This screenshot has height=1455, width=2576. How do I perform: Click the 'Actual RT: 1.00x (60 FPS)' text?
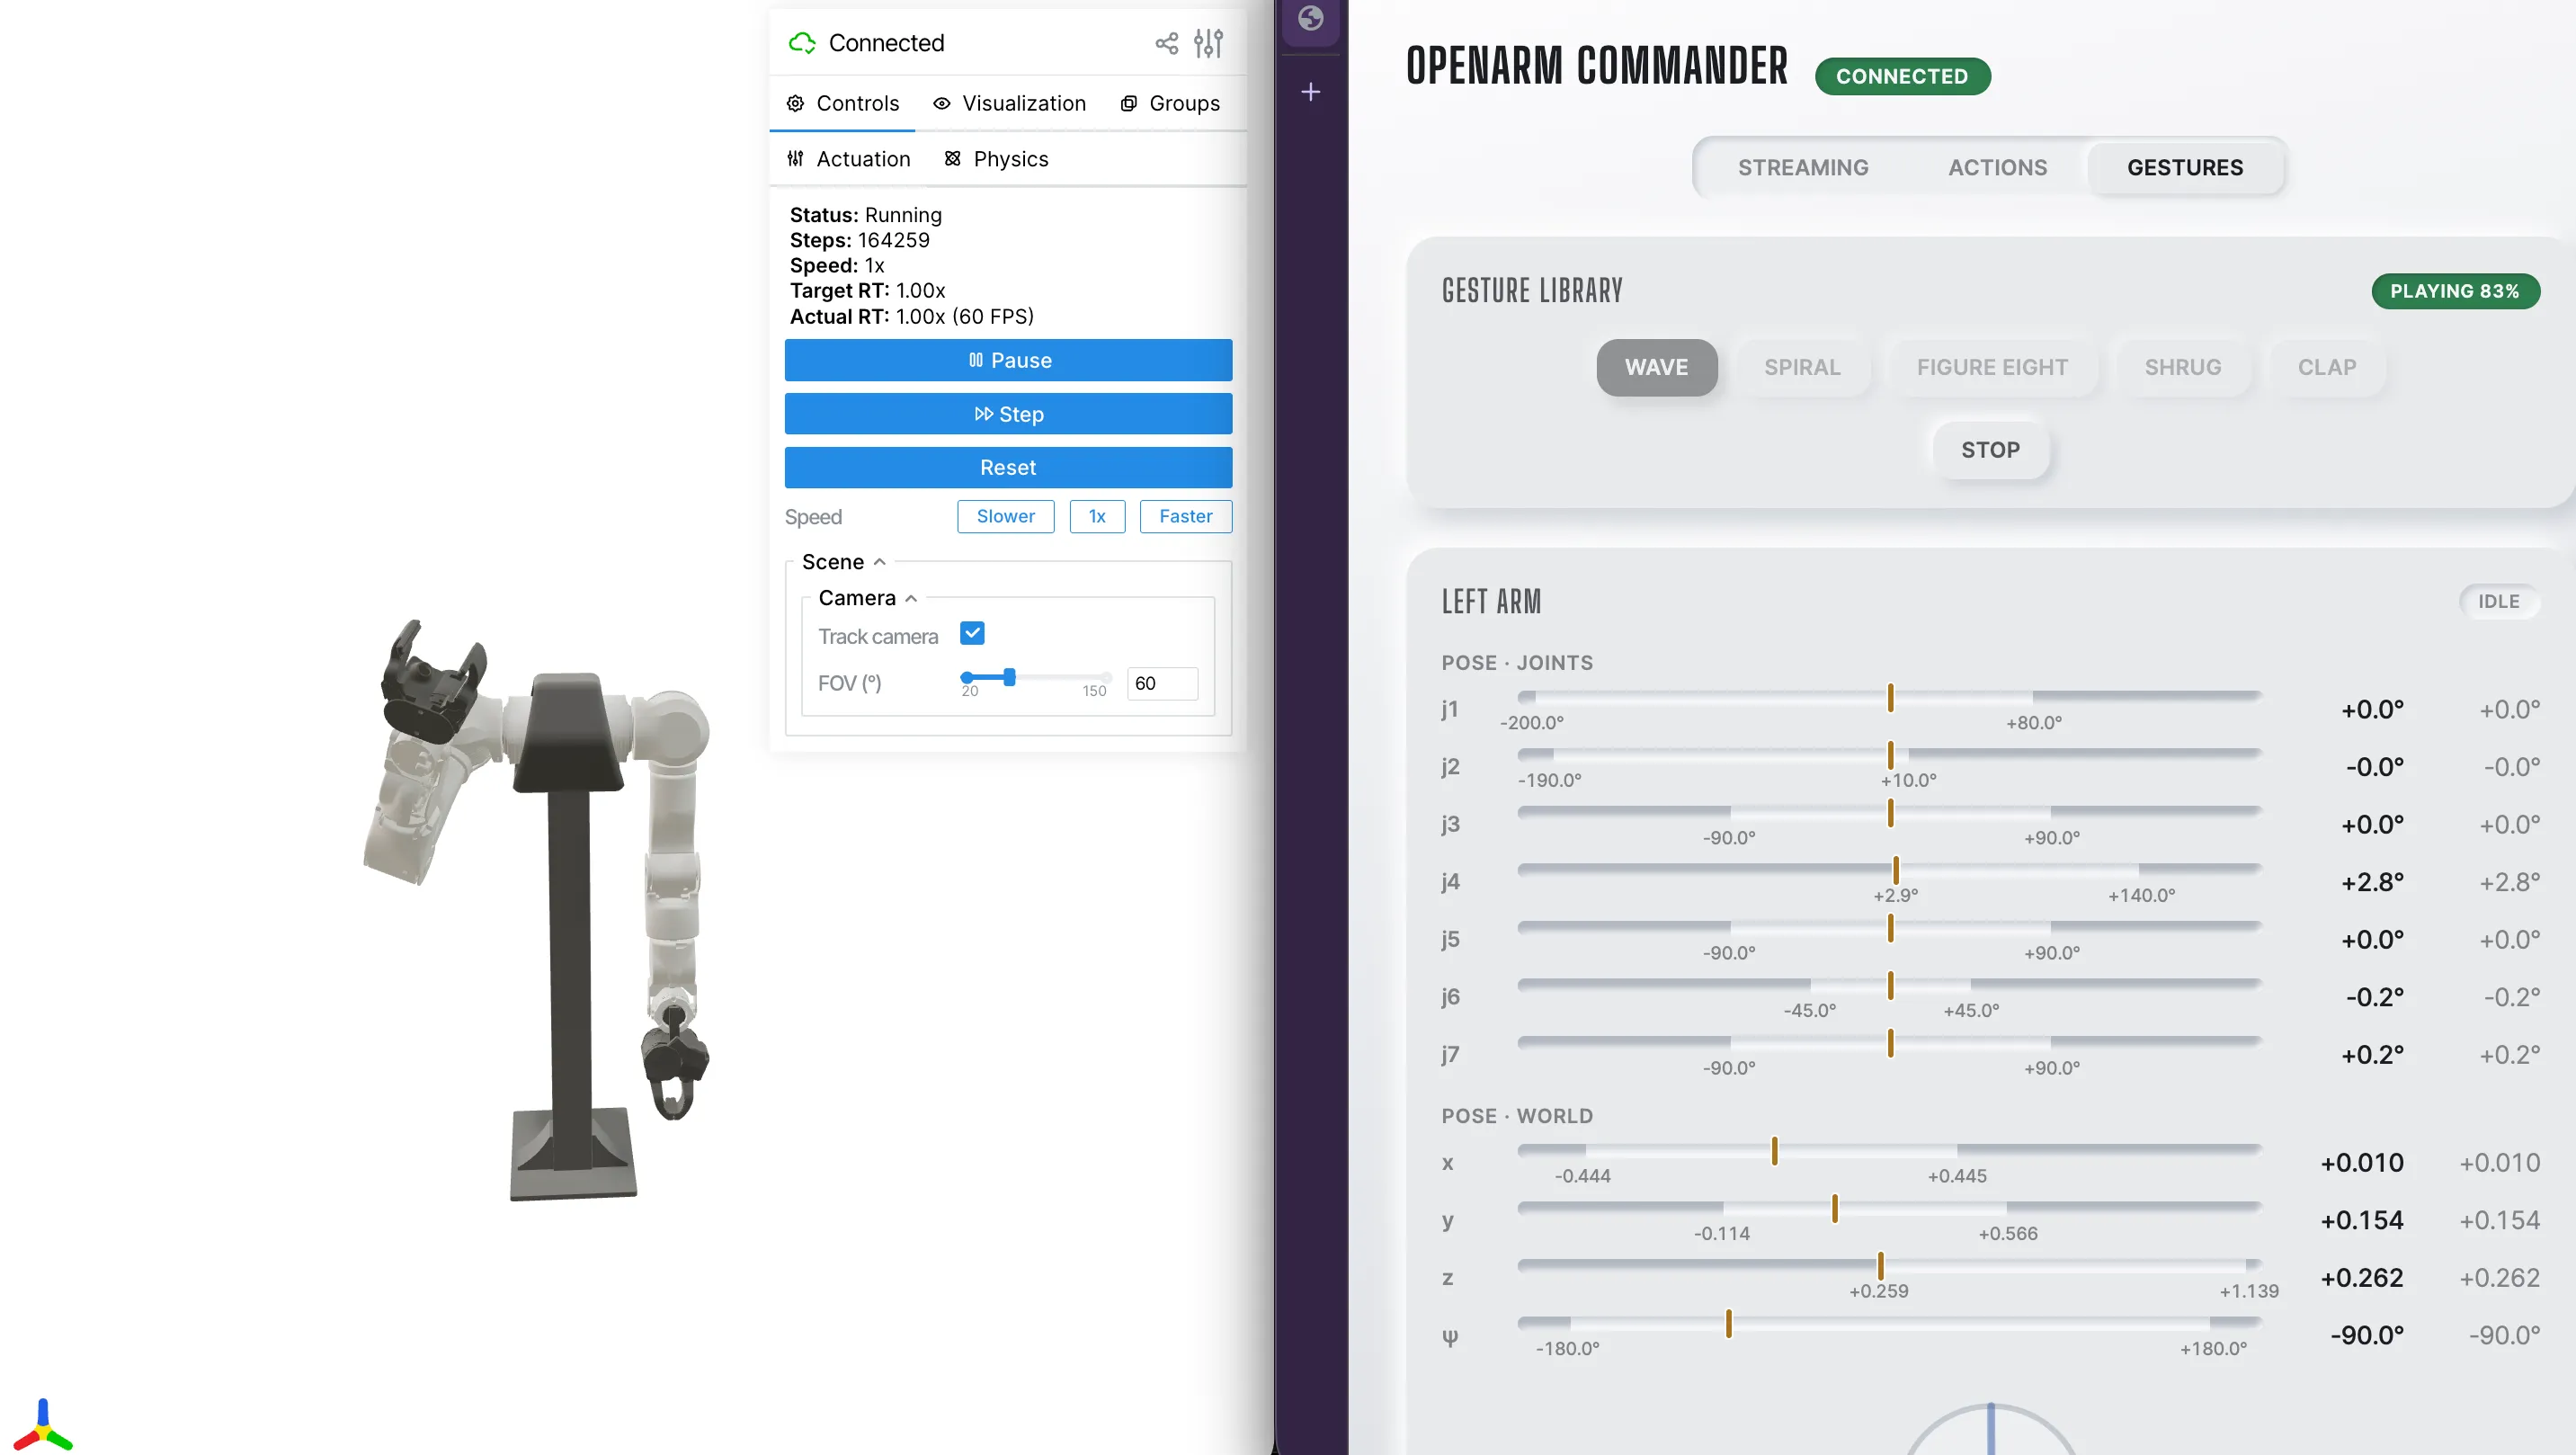[911, 316]
